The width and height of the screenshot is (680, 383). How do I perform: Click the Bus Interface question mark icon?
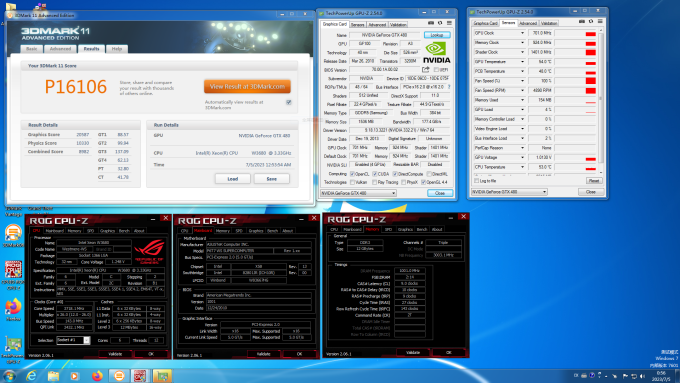(449, 87)
